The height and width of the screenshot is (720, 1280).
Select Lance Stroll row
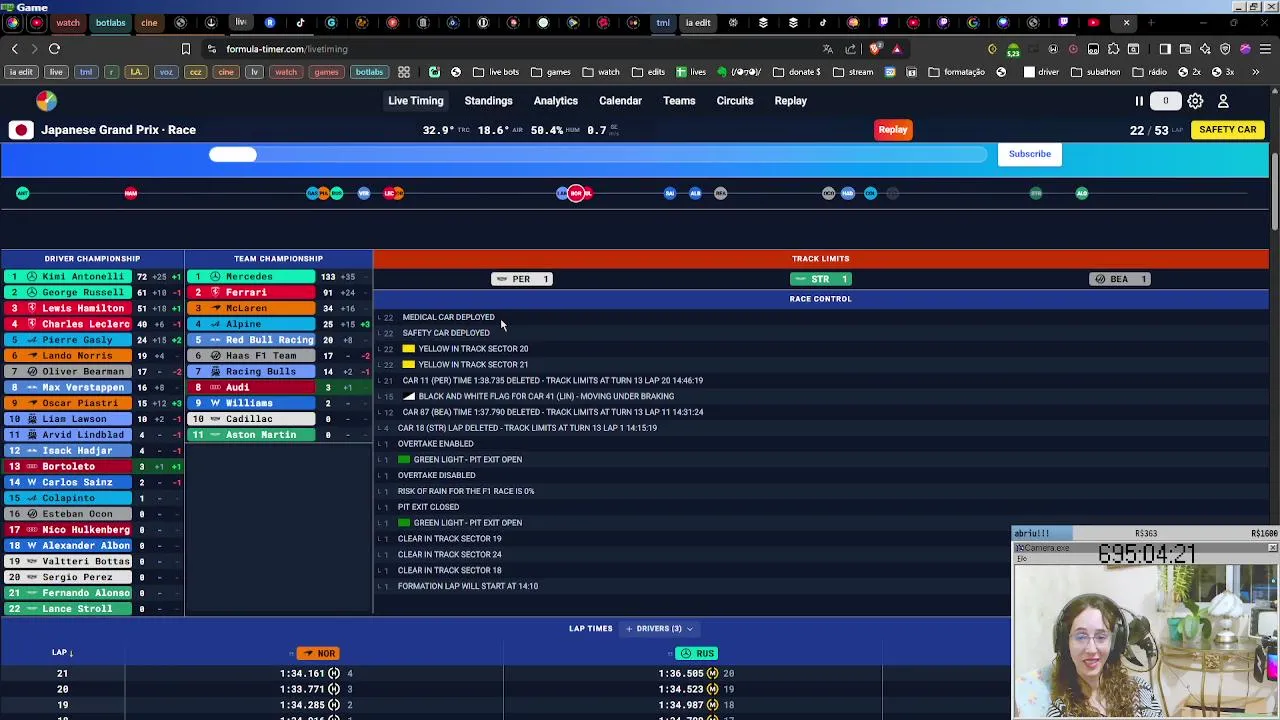(x=92, y=609)
